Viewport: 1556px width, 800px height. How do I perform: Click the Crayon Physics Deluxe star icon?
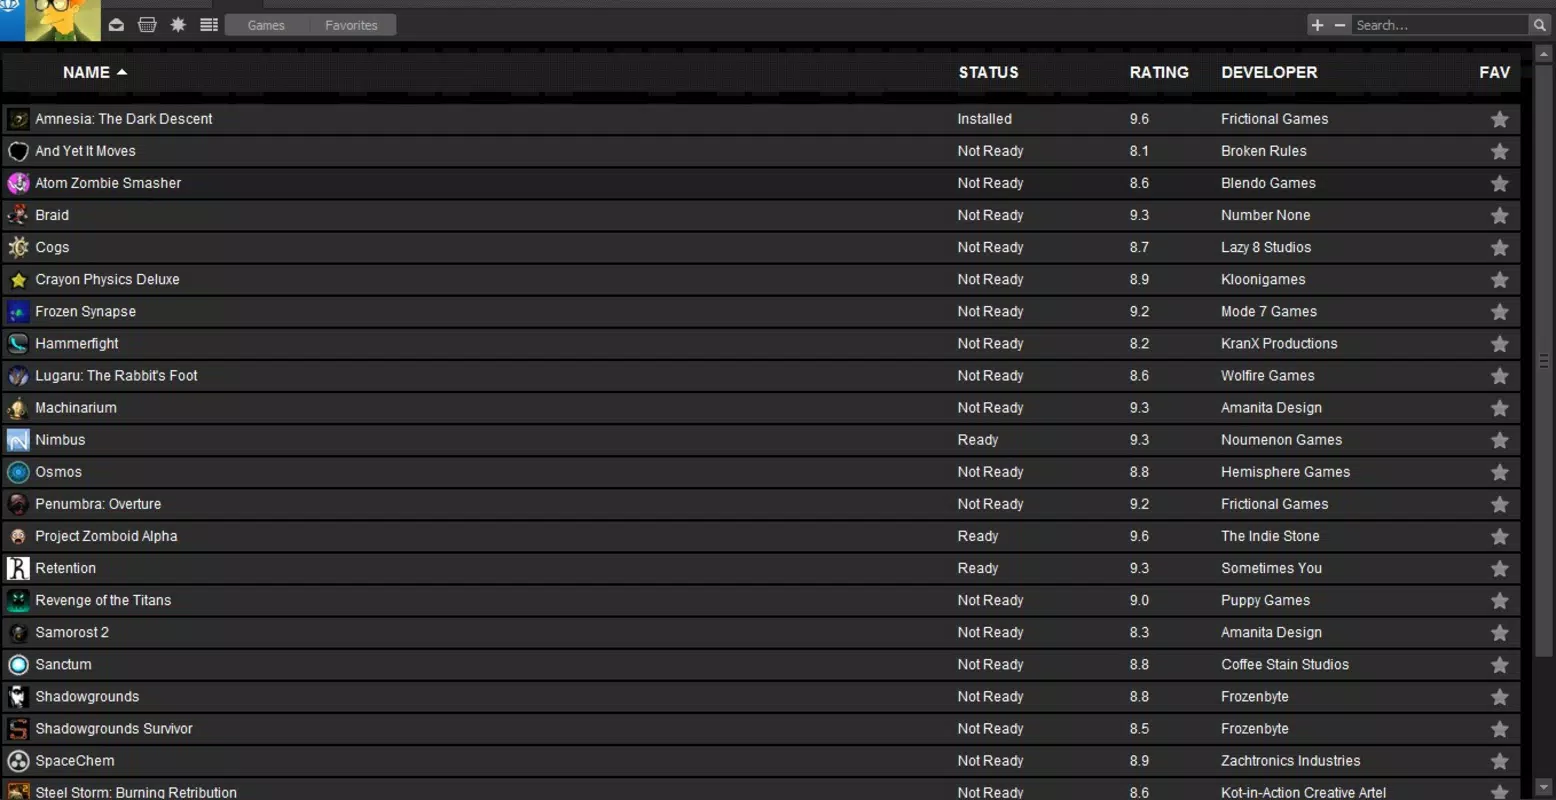(18, 279)
